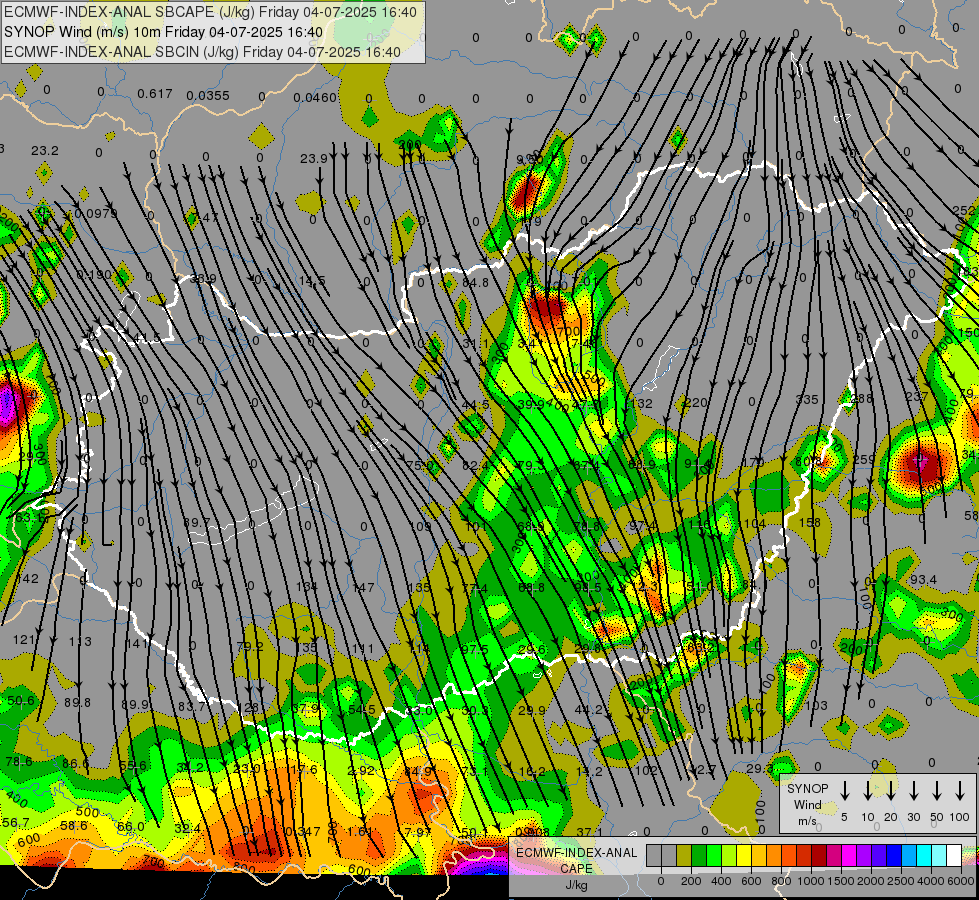
Task: Click the 2500 tick label on CAPE scale
Action: pyautogui.click(x=901, y=881)
